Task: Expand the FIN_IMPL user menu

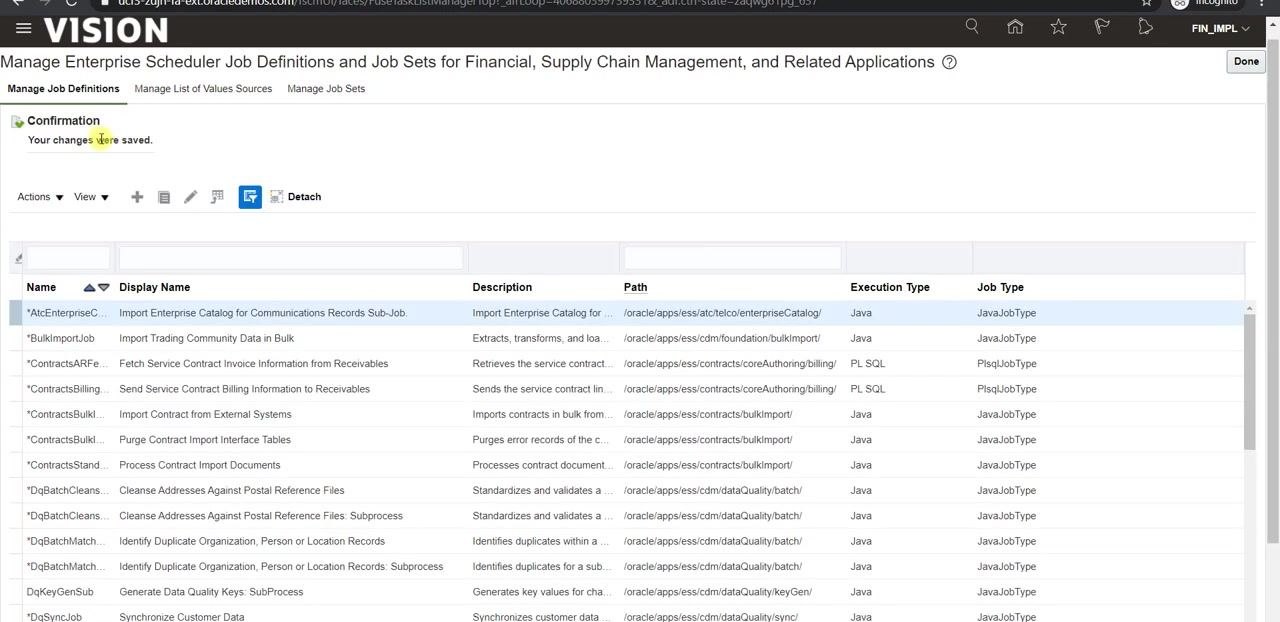Action: (1220, 28)
